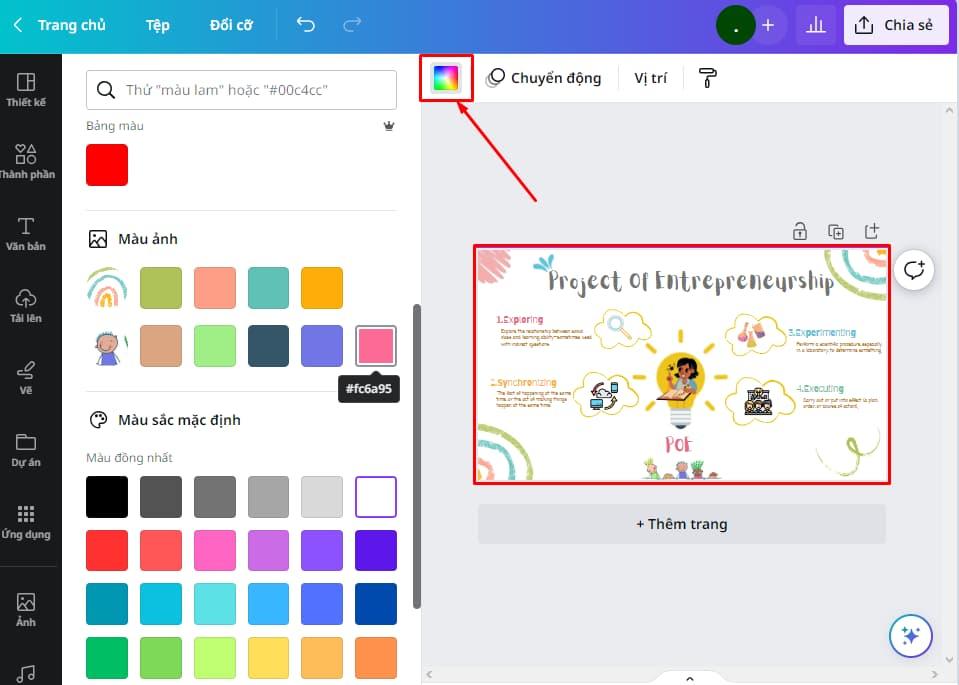
Task: Click the undo arrow
Action: [305, 25]
